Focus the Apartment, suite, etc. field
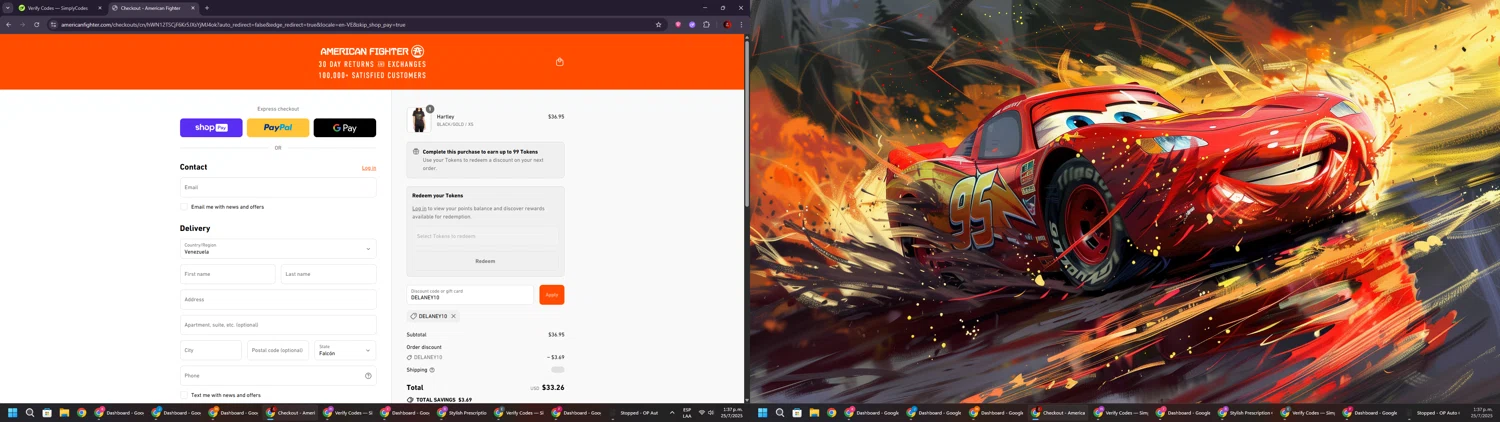 click(x=278, y=325)
